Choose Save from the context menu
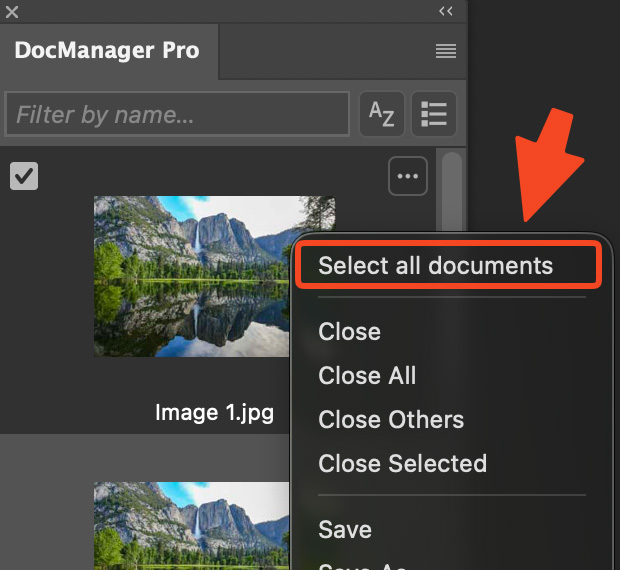 tap(345, 529)
